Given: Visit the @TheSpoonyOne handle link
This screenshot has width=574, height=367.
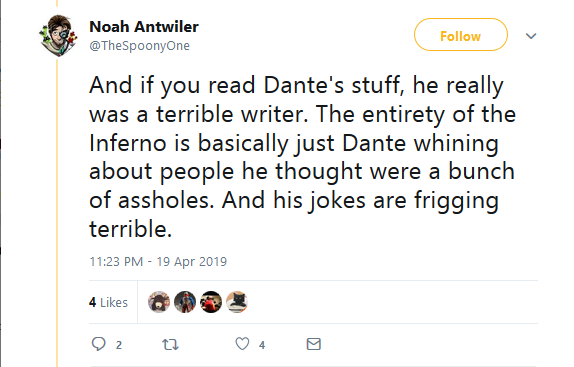Looking at the screenshot, I should (x=139, y=46).
